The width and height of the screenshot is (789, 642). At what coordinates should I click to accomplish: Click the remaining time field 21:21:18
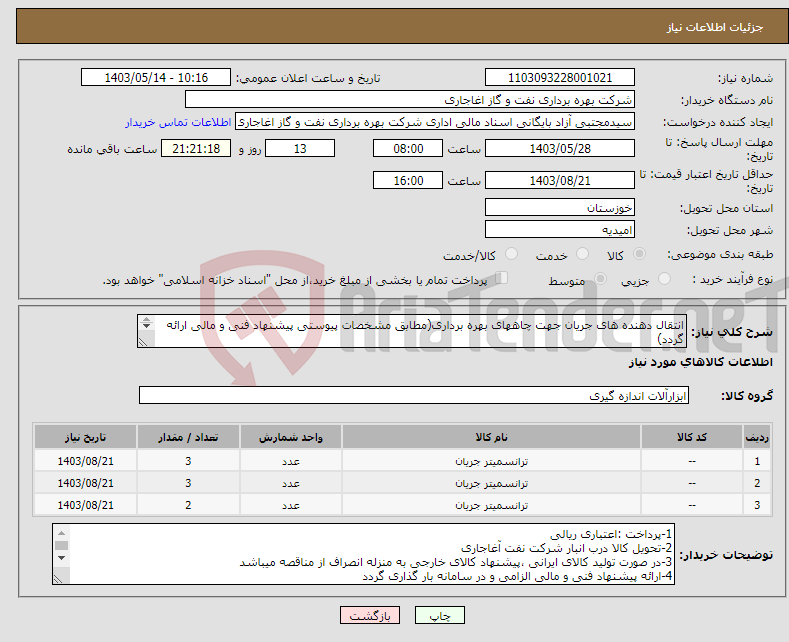pos(196,148)
